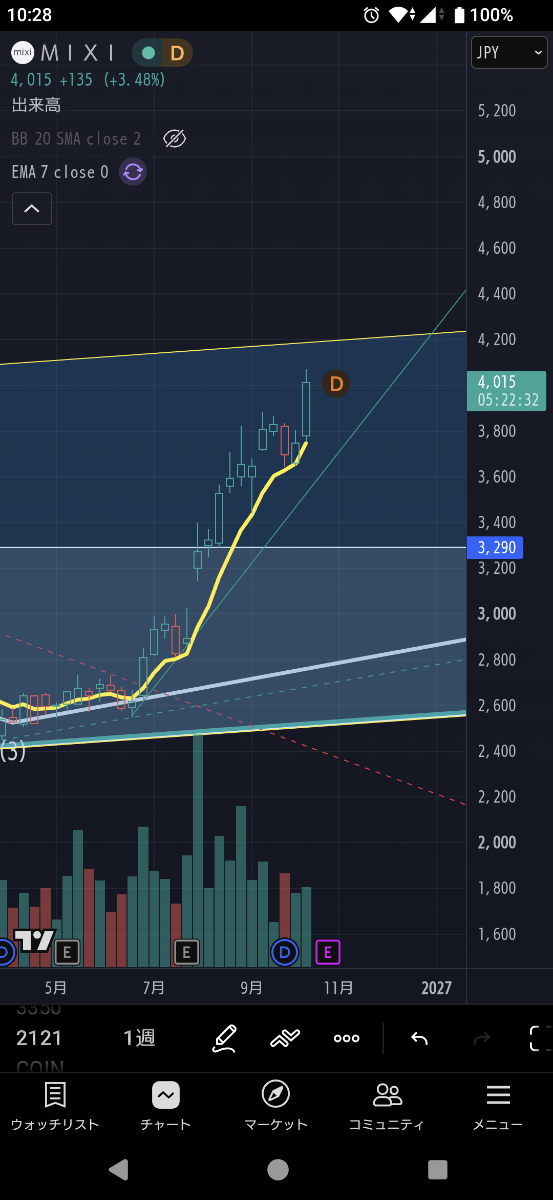Open the JPY currency dropdown
This screenshot has width=553, height=1200.
(510, 52)
